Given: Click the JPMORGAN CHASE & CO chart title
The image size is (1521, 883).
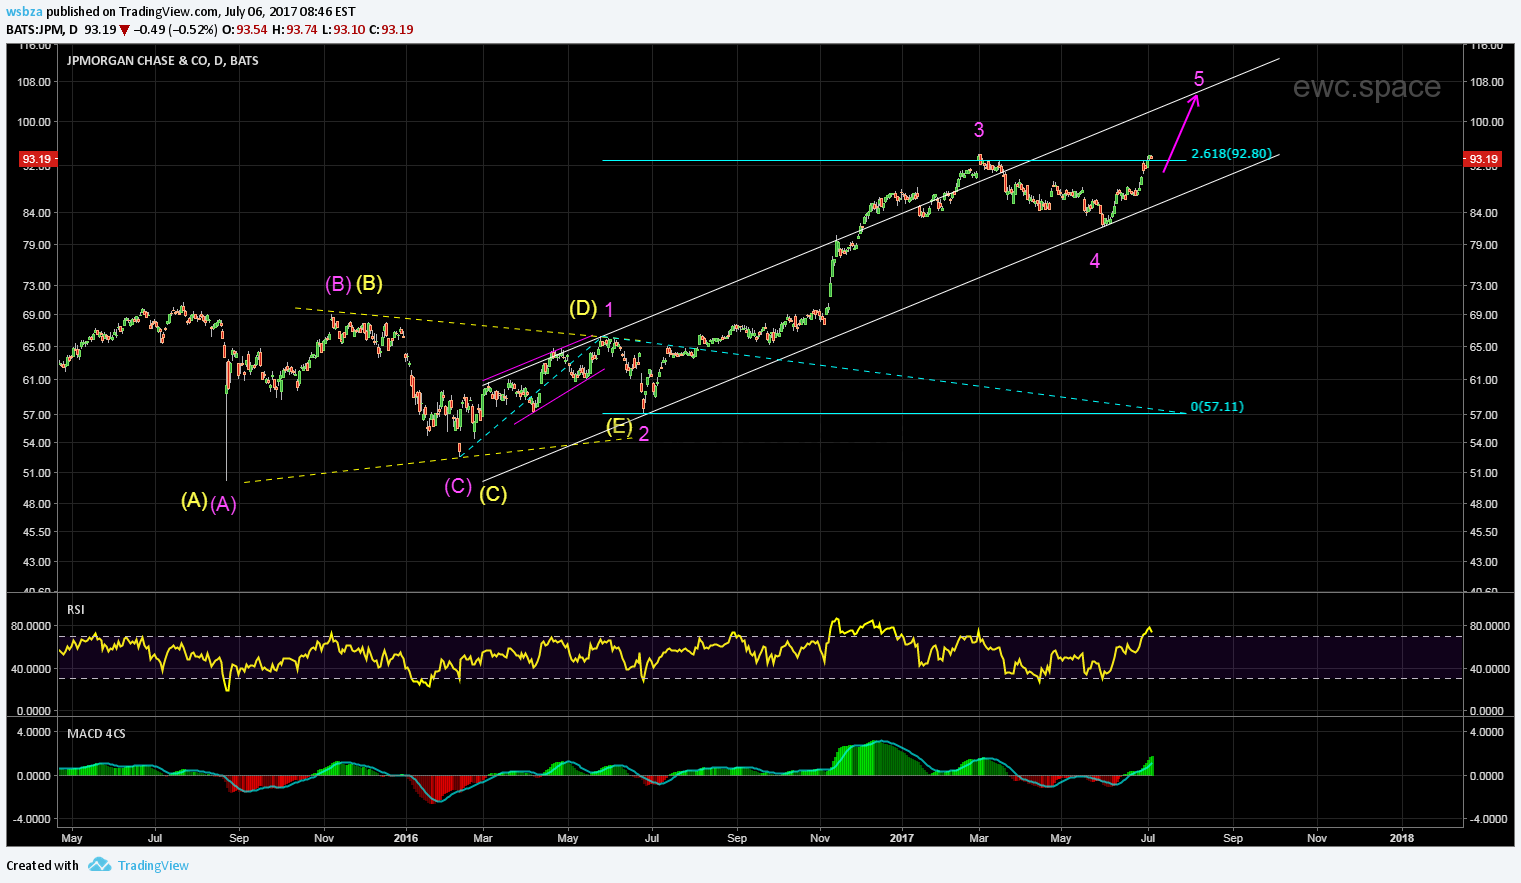Looking at the screenshot, I should click(162, 61).
